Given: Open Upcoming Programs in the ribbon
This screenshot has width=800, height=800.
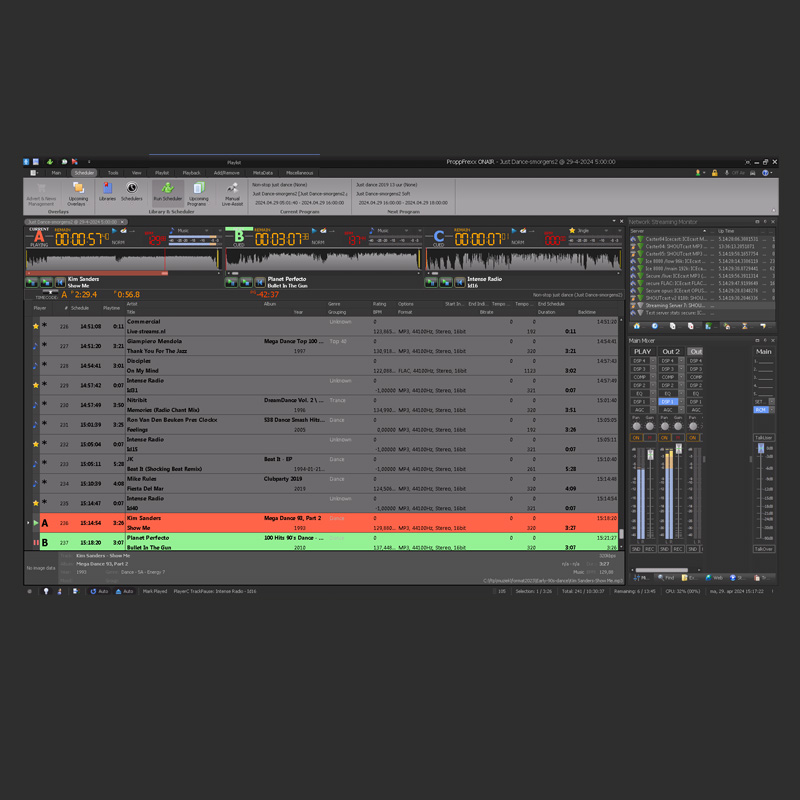Looking at the screenshot, I should click(x=198, y=192).
